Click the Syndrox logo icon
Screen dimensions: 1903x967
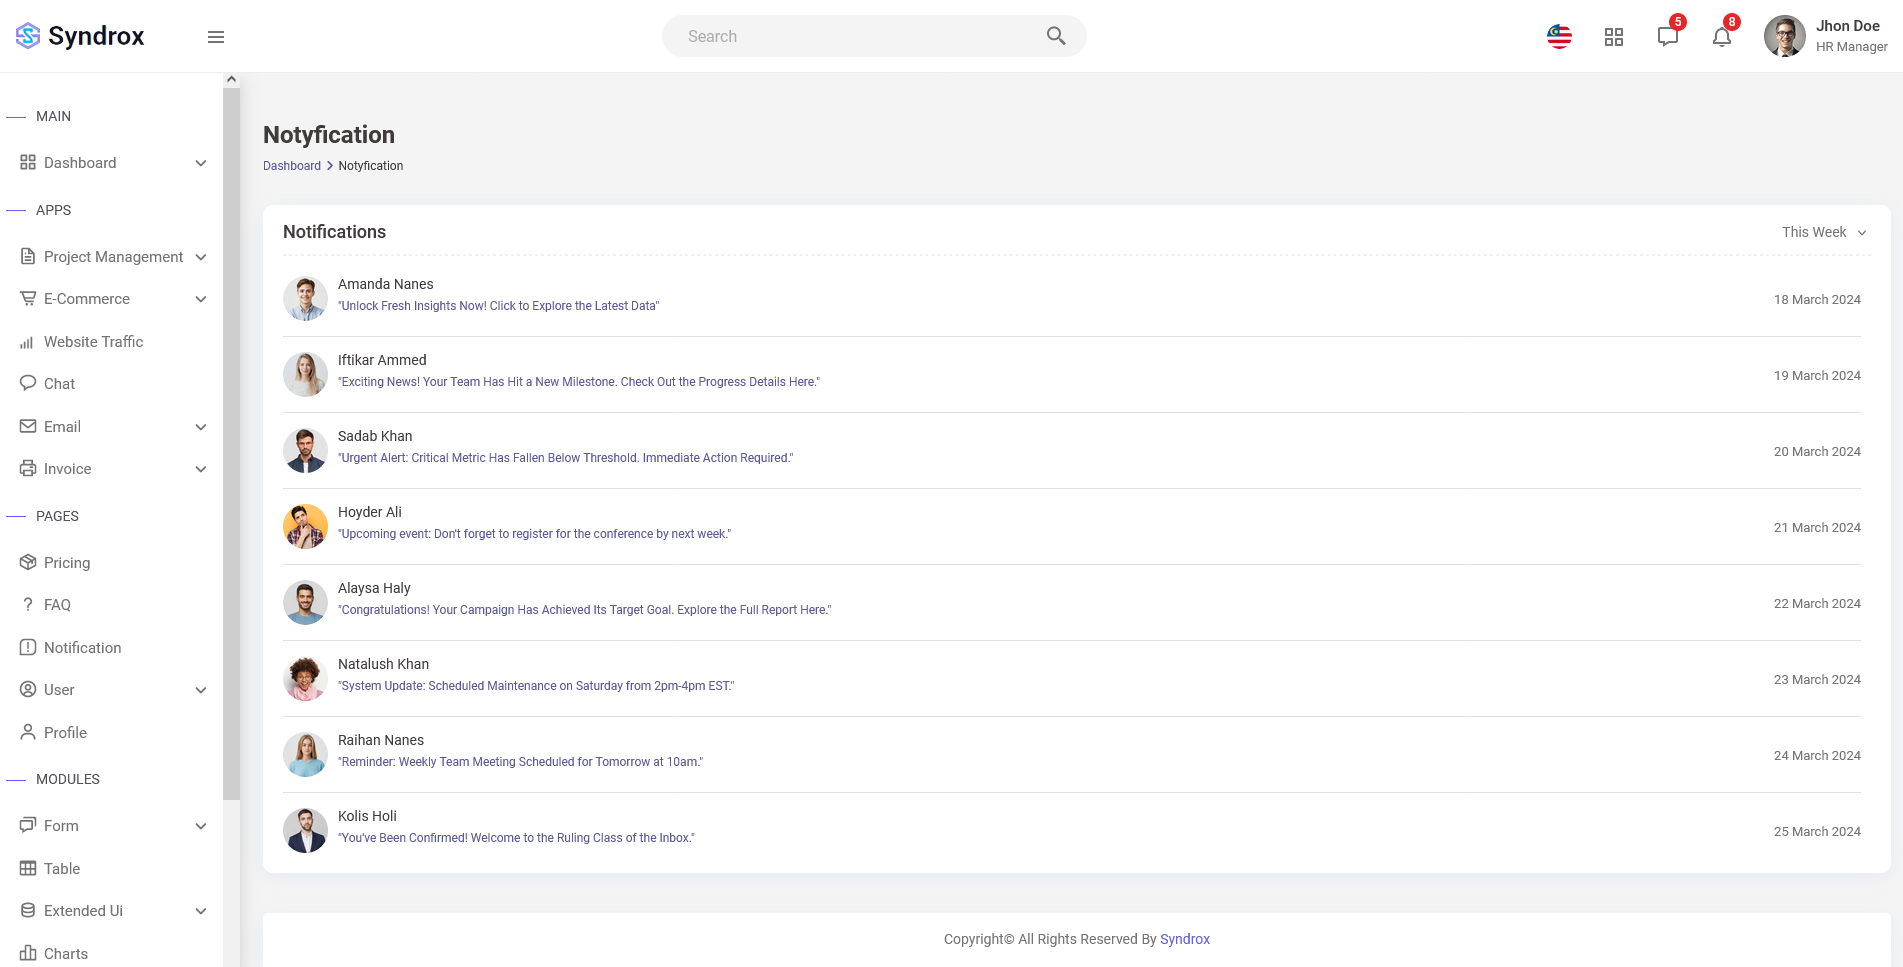[x=28, y=36]
